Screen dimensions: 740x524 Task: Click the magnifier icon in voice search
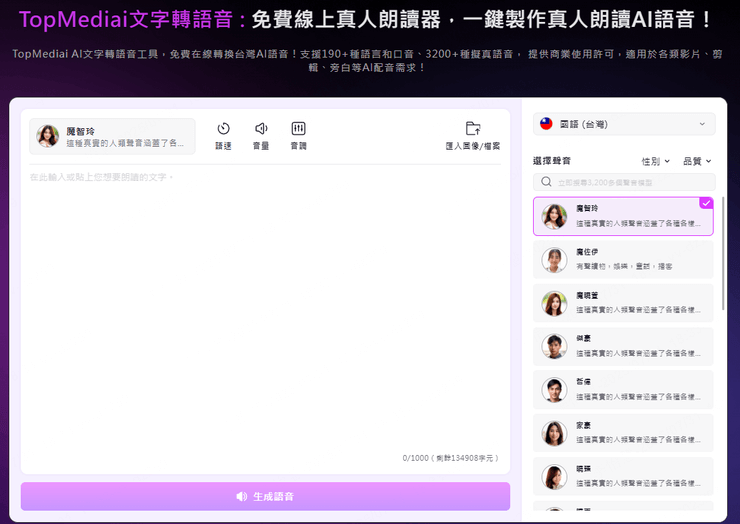[546, 182]
